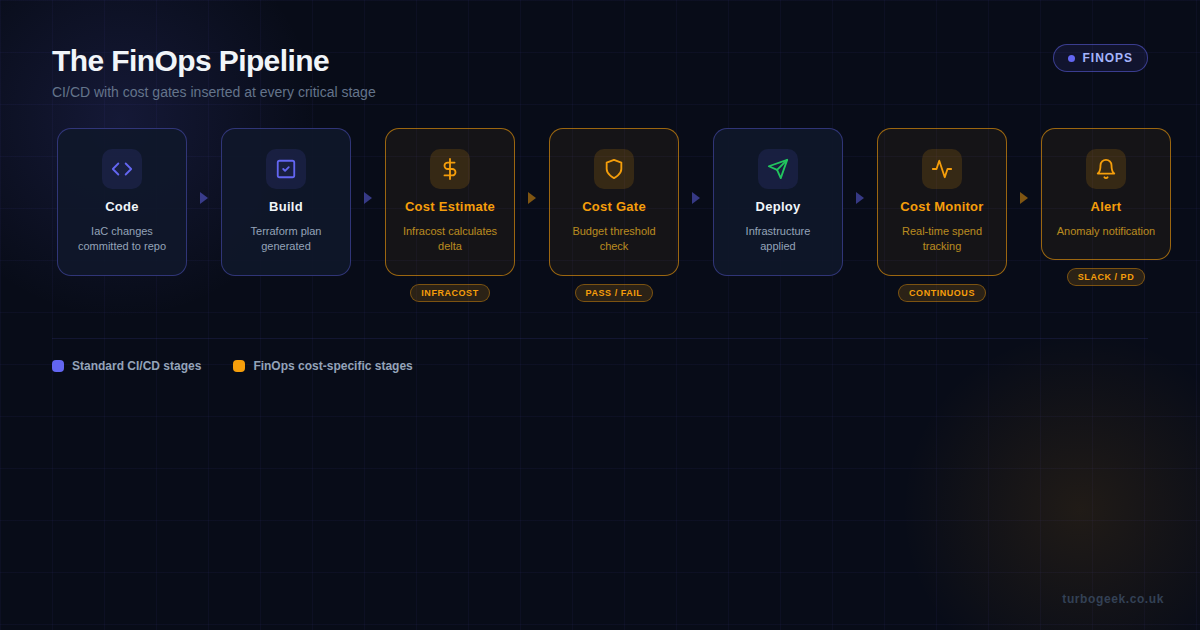
Task: Expand the arrow between Code and Build
Action: coord(203,197)
